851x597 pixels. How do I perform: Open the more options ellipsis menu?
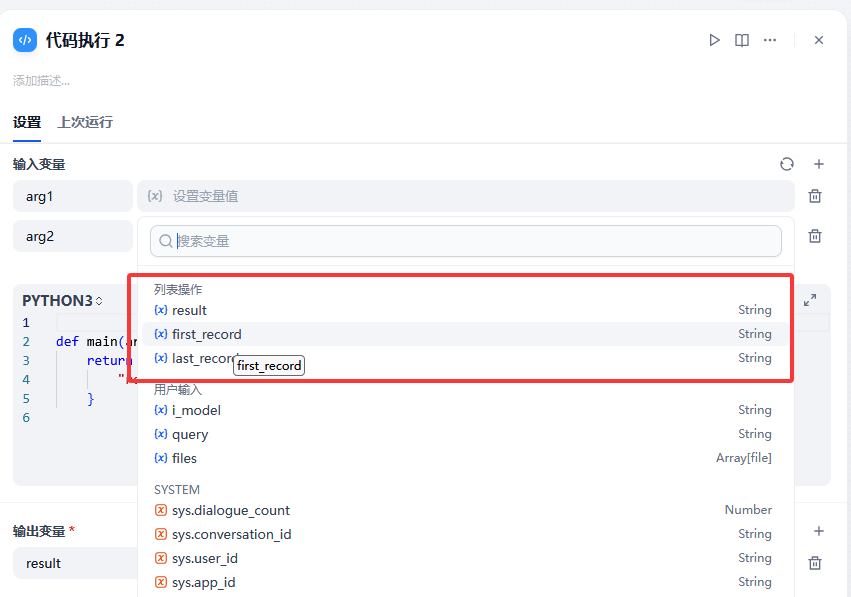[770, 40]
